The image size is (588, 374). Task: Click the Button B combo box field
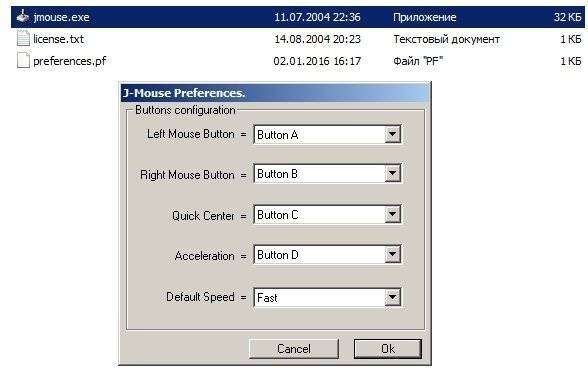coord(327,174)
